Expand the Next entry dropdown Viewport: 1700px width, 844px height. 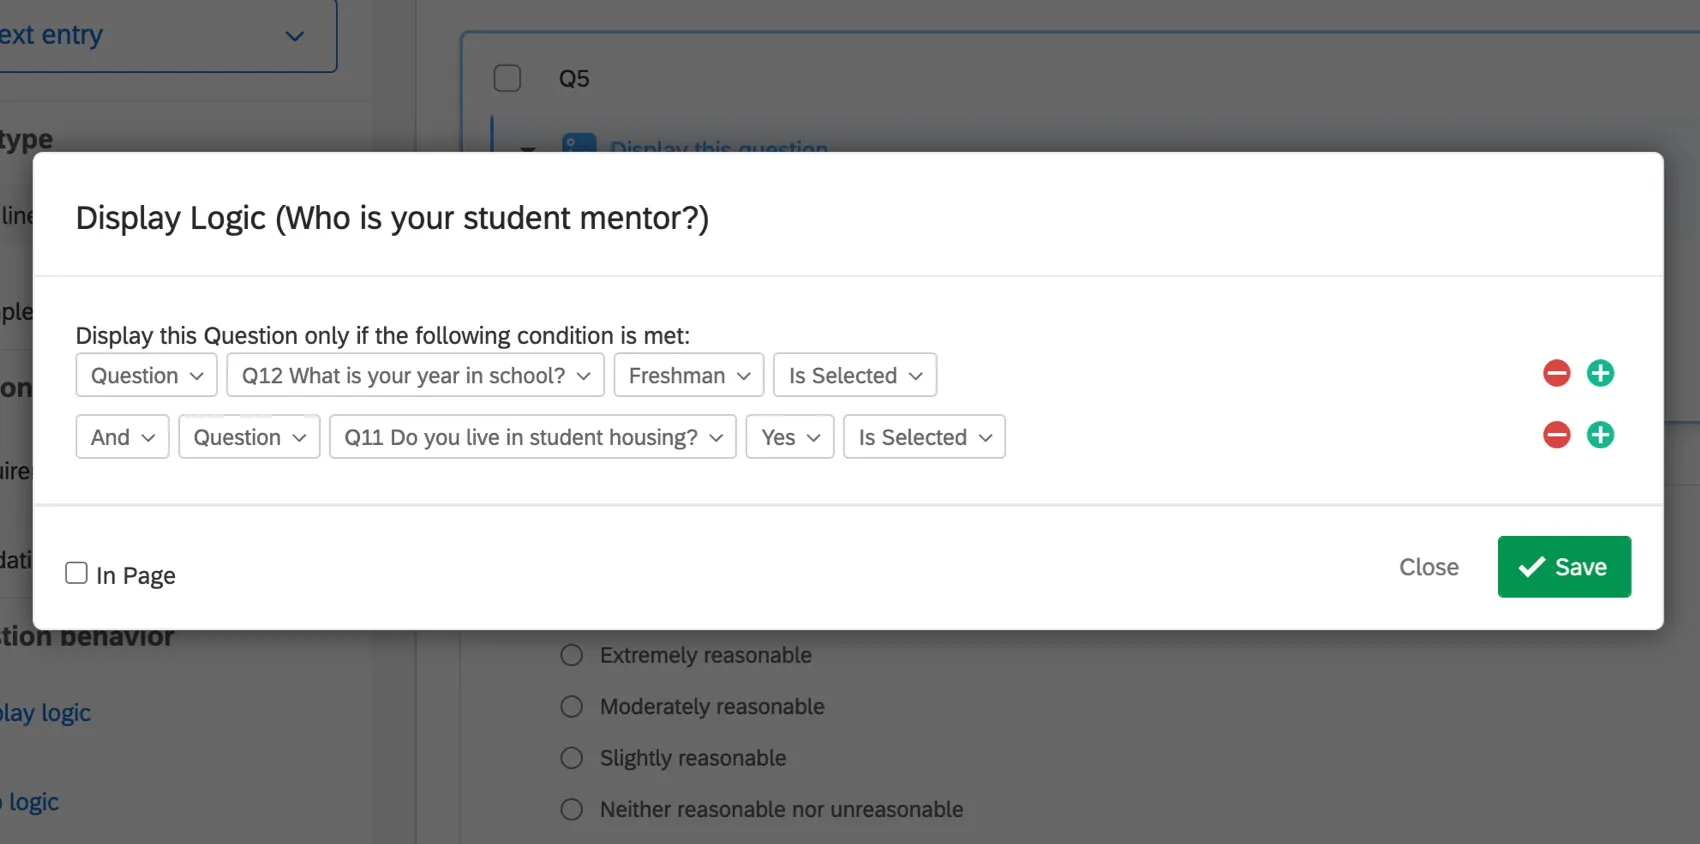294,36
